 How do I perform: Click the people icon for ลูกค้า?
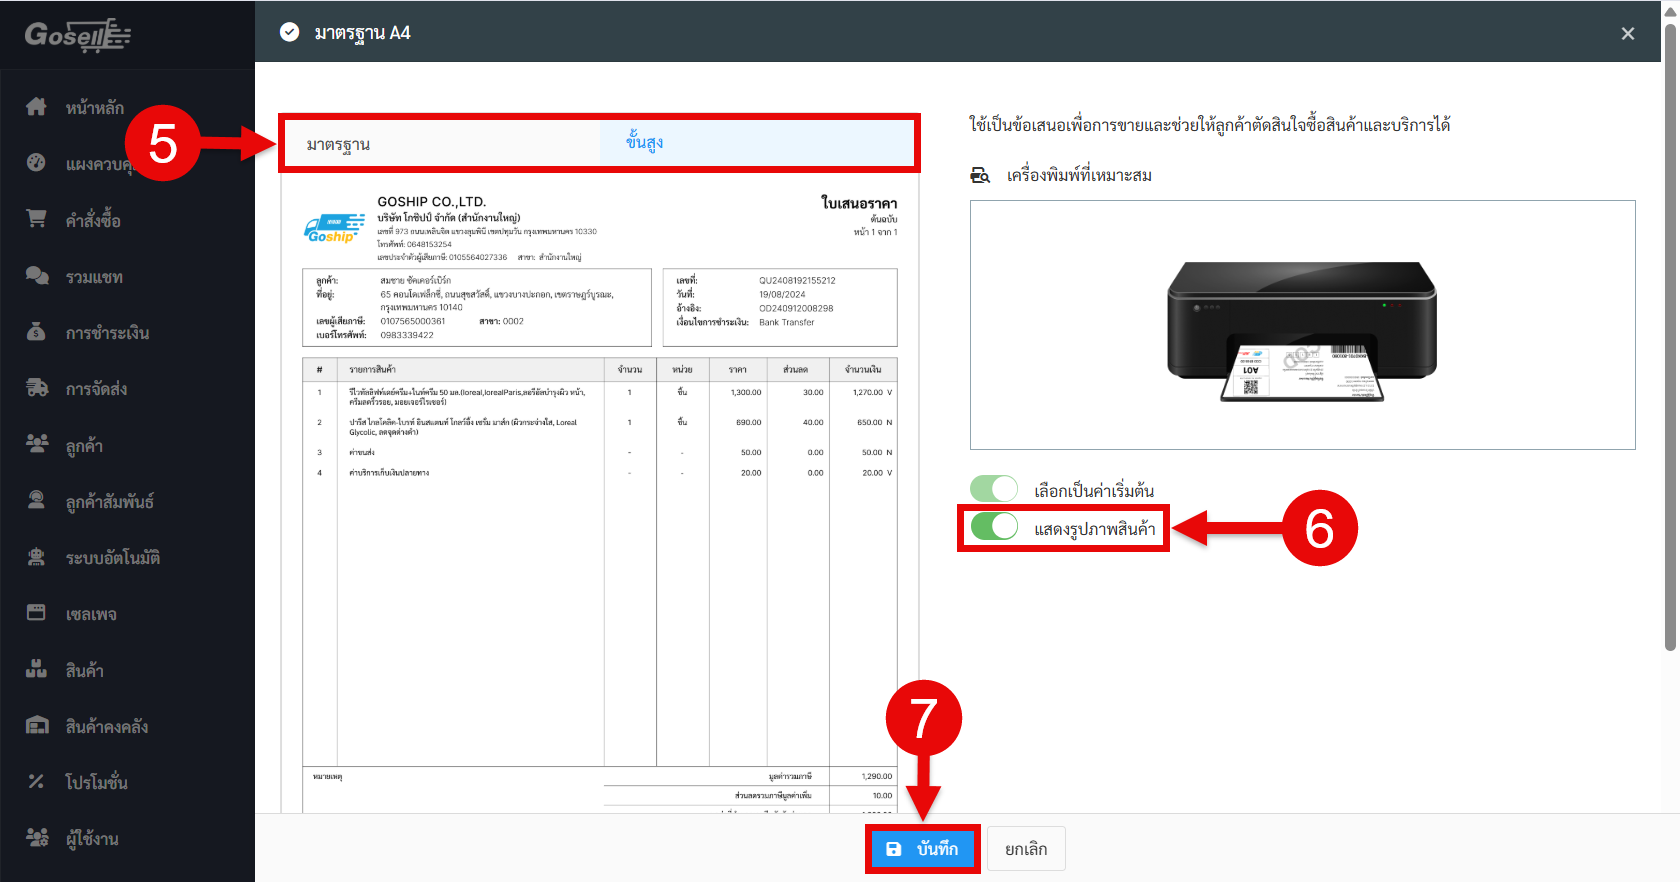click(37, 443)
